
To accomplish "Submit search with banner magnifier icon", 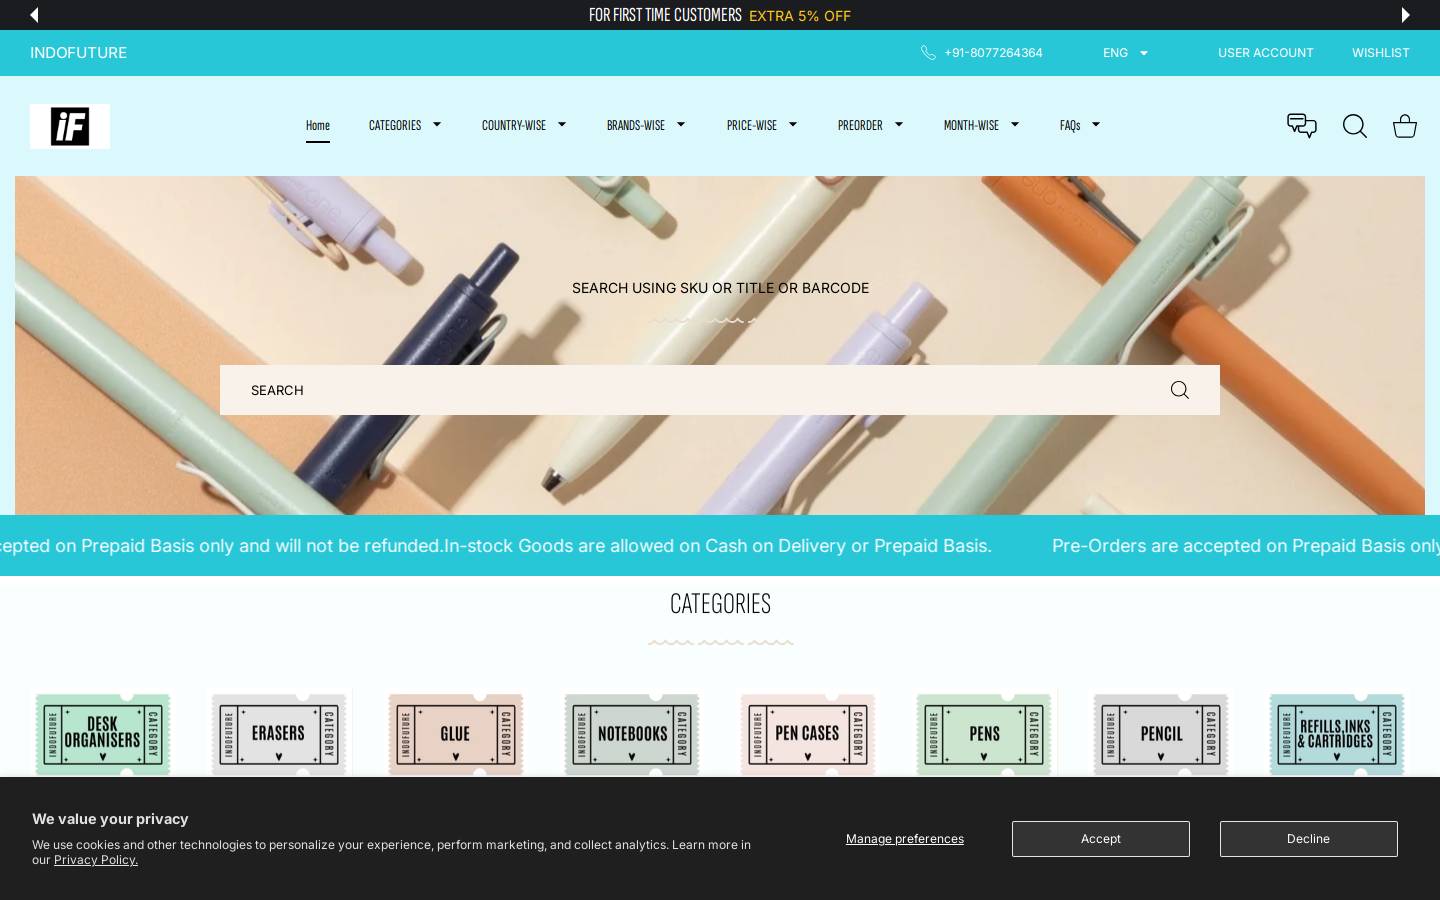I will point(1179,390).
